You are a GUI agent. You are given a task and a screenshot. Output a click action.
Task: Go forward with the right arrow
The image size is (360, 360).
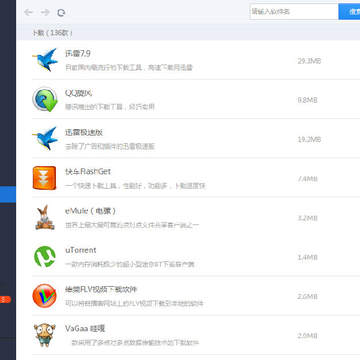pos(45,12)
